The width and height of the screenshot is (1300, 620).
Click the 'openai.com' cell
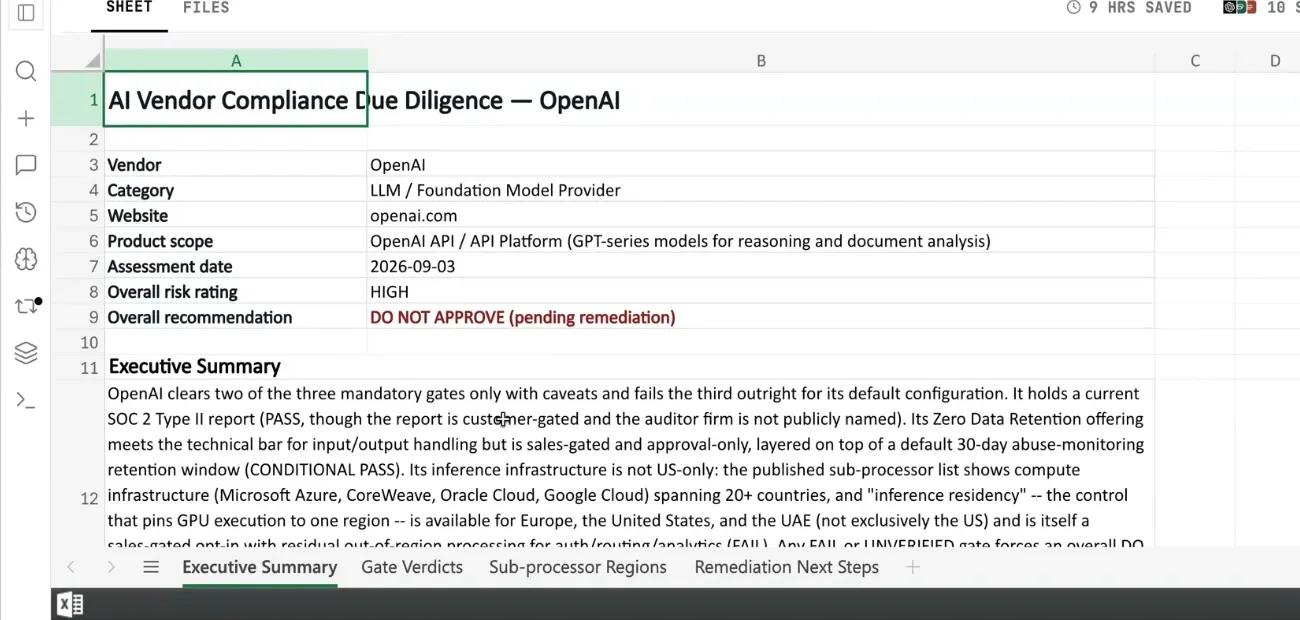pyautogui.click(x=761, y=216)
